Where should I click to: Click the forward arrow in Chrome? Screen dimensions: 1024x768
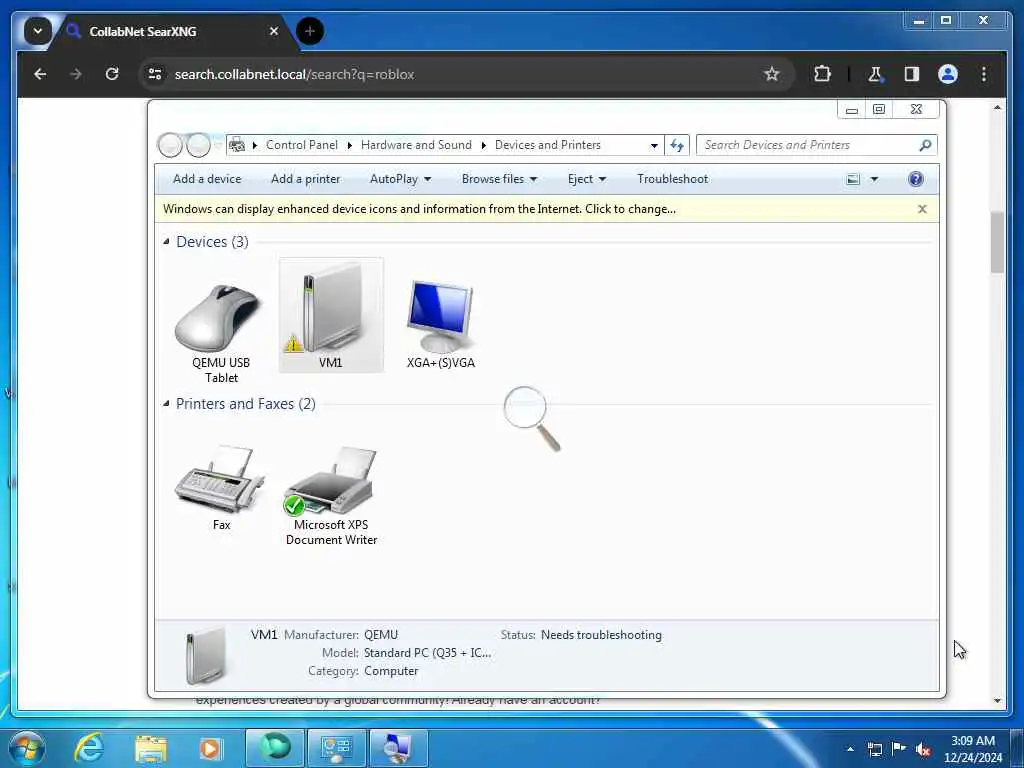(76, 74)
